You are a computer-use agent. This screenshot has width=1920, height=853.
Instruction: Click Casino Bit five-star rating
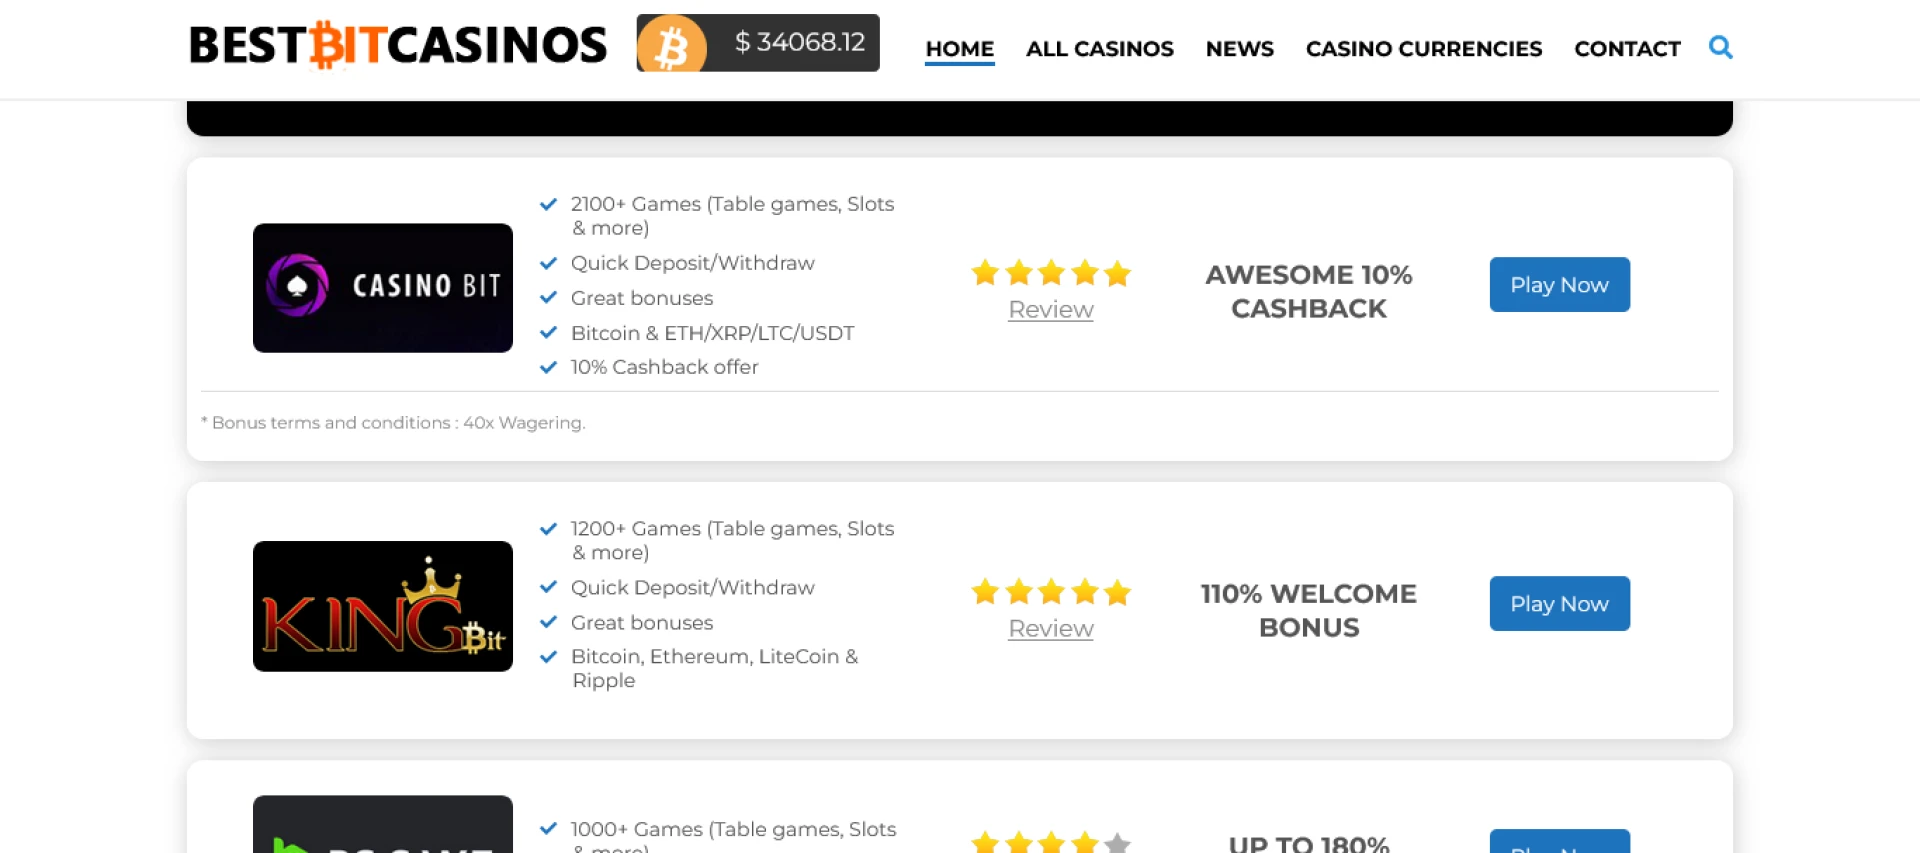coord(1050,273)
